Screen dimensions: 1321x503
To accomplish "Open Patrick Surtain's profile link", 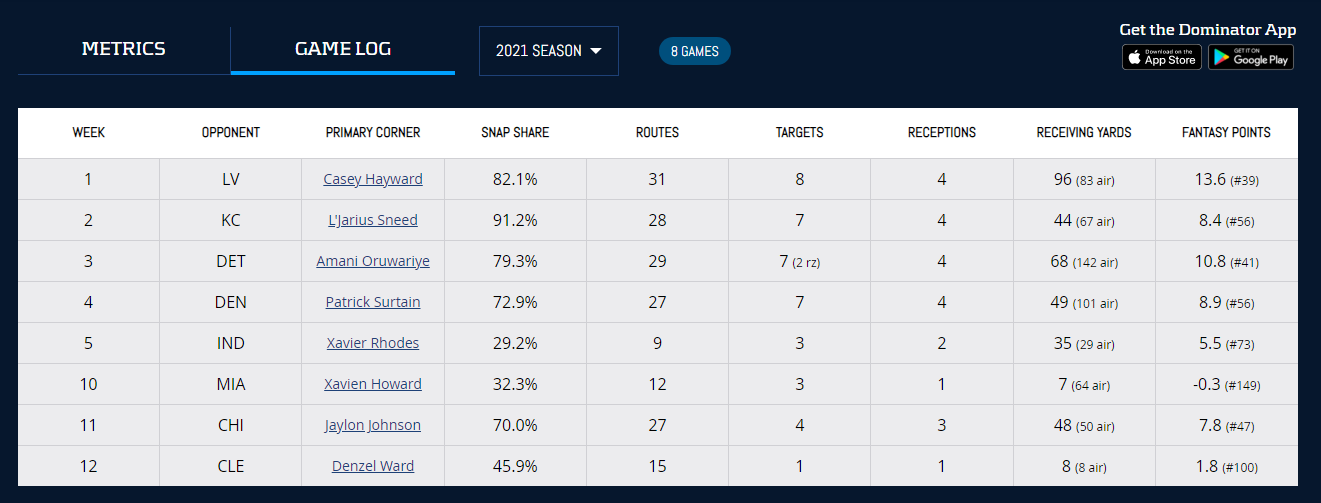I will (x=373, y=303).
